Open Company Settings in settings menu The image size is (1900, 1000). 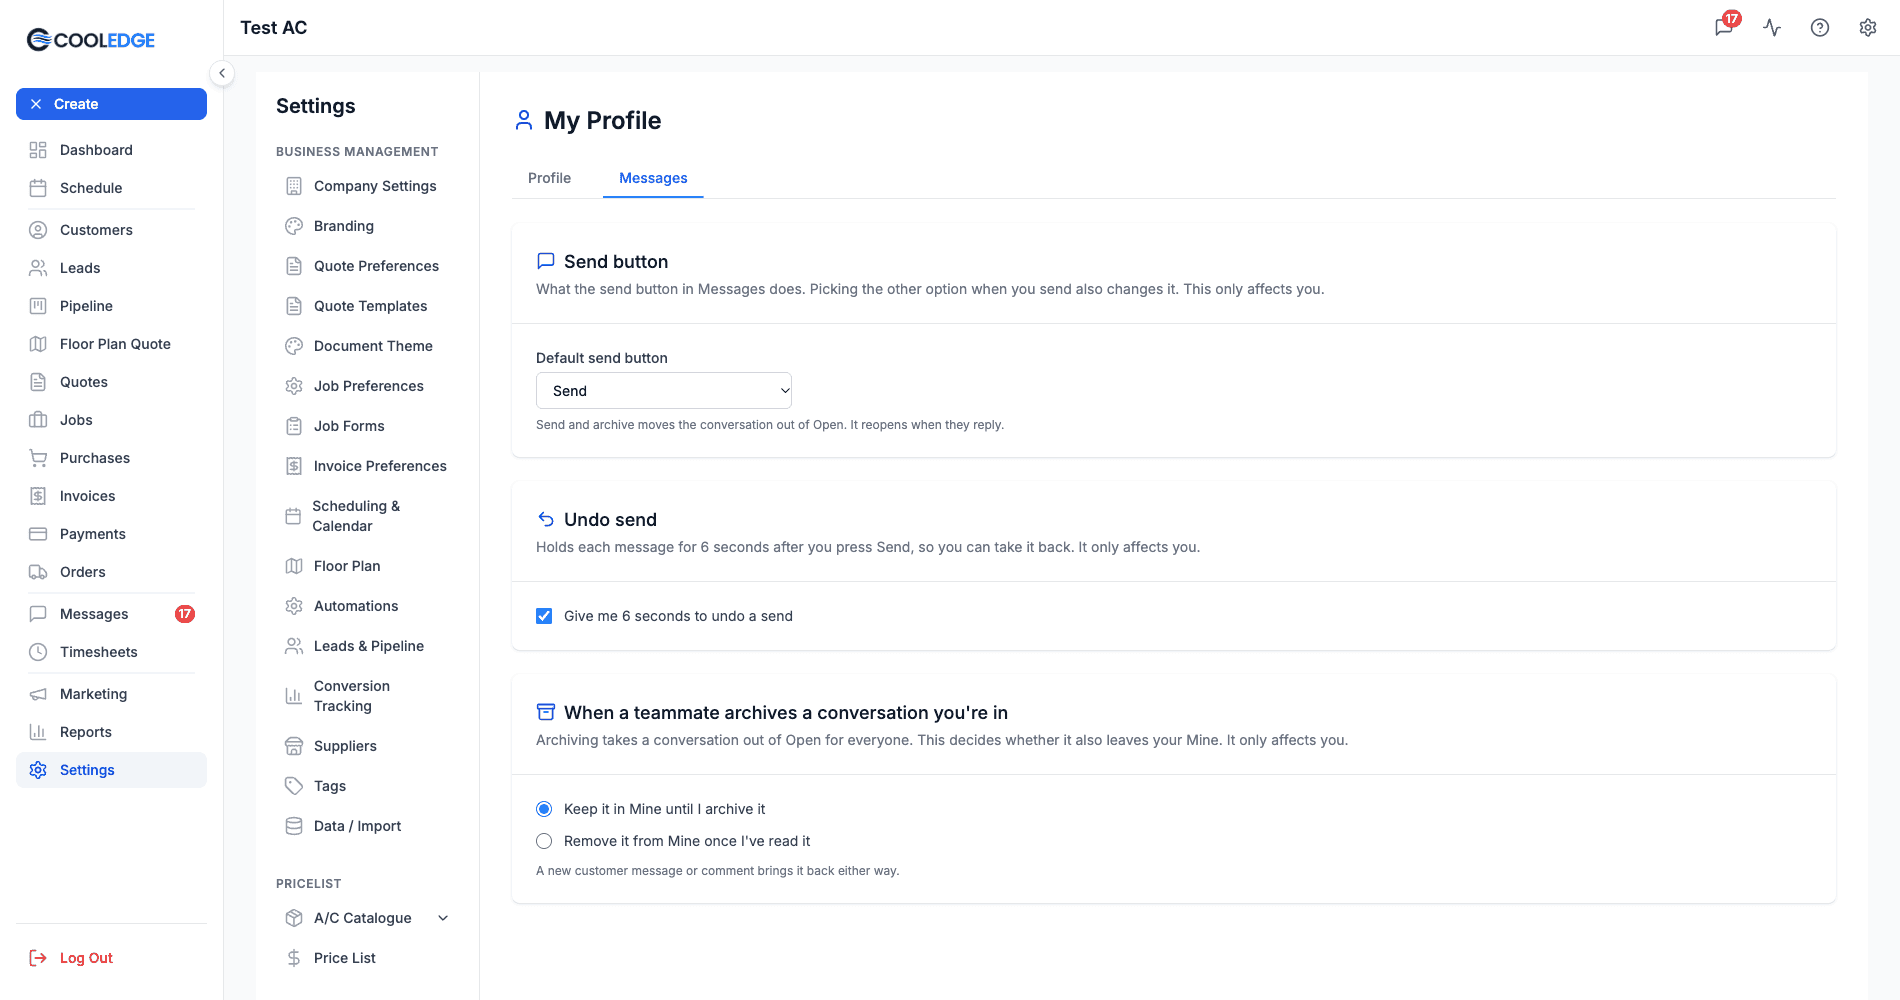367,186
